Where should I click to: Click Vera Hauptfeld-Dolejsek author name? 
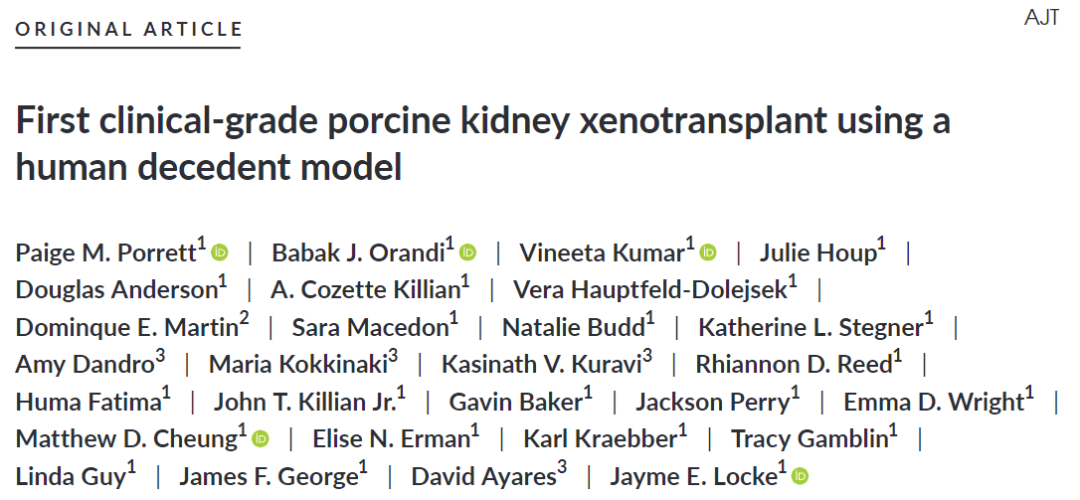point(650,291)
